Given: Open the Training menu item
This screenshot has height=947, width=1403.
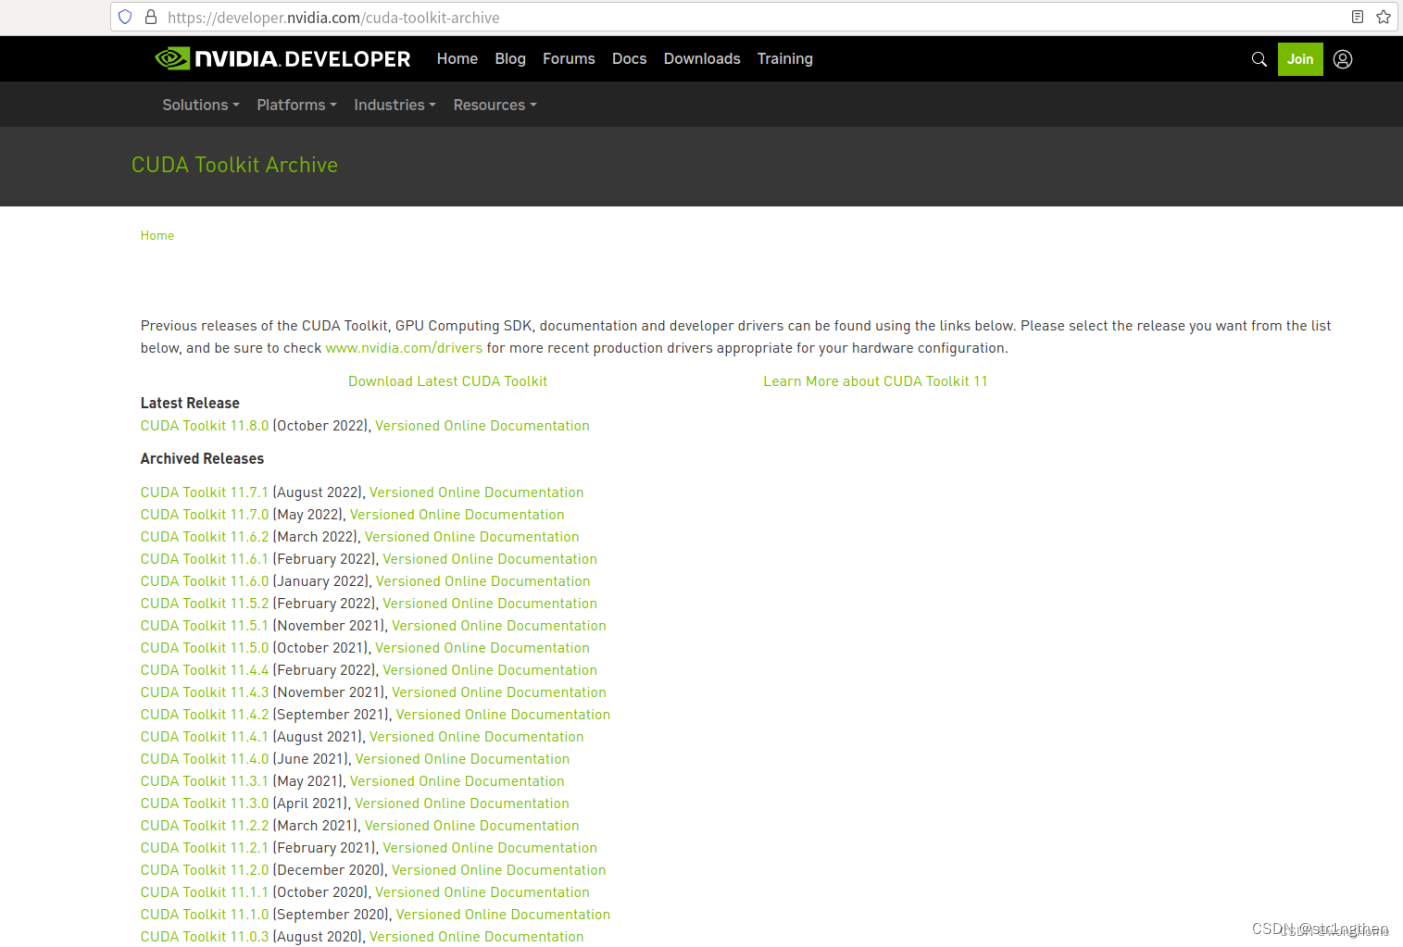Looking at the screenshot, I should click(785, 59).
